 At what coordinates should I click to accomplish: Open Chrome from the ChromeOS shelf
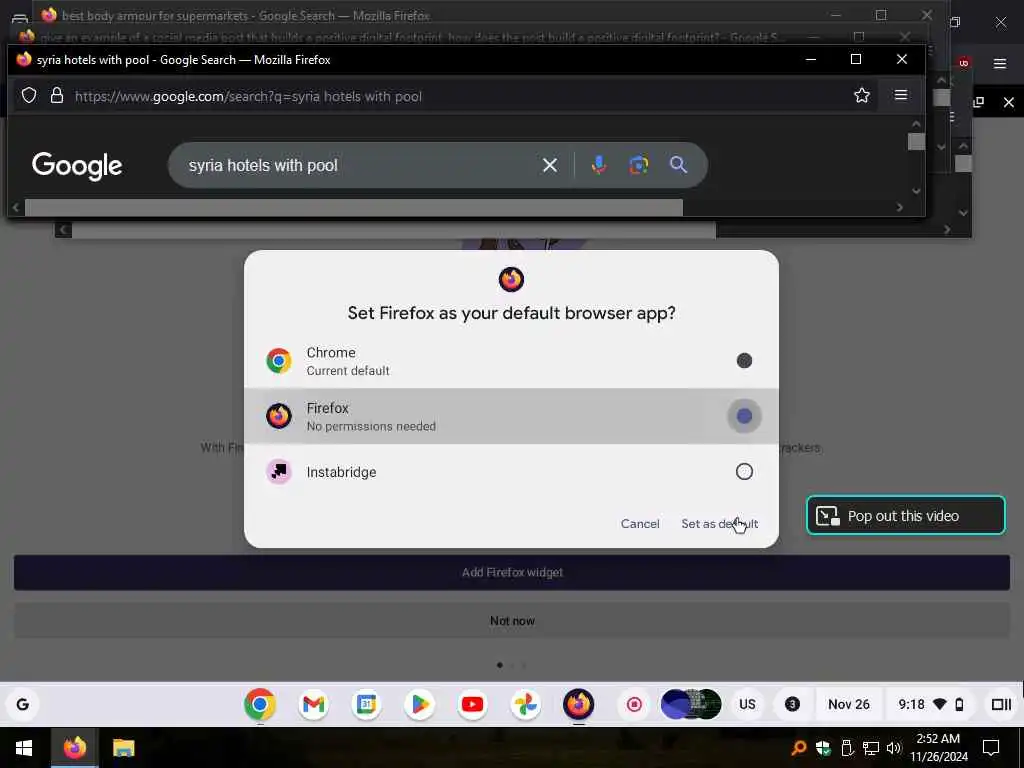pyautogui.click(x=260, y=705)
